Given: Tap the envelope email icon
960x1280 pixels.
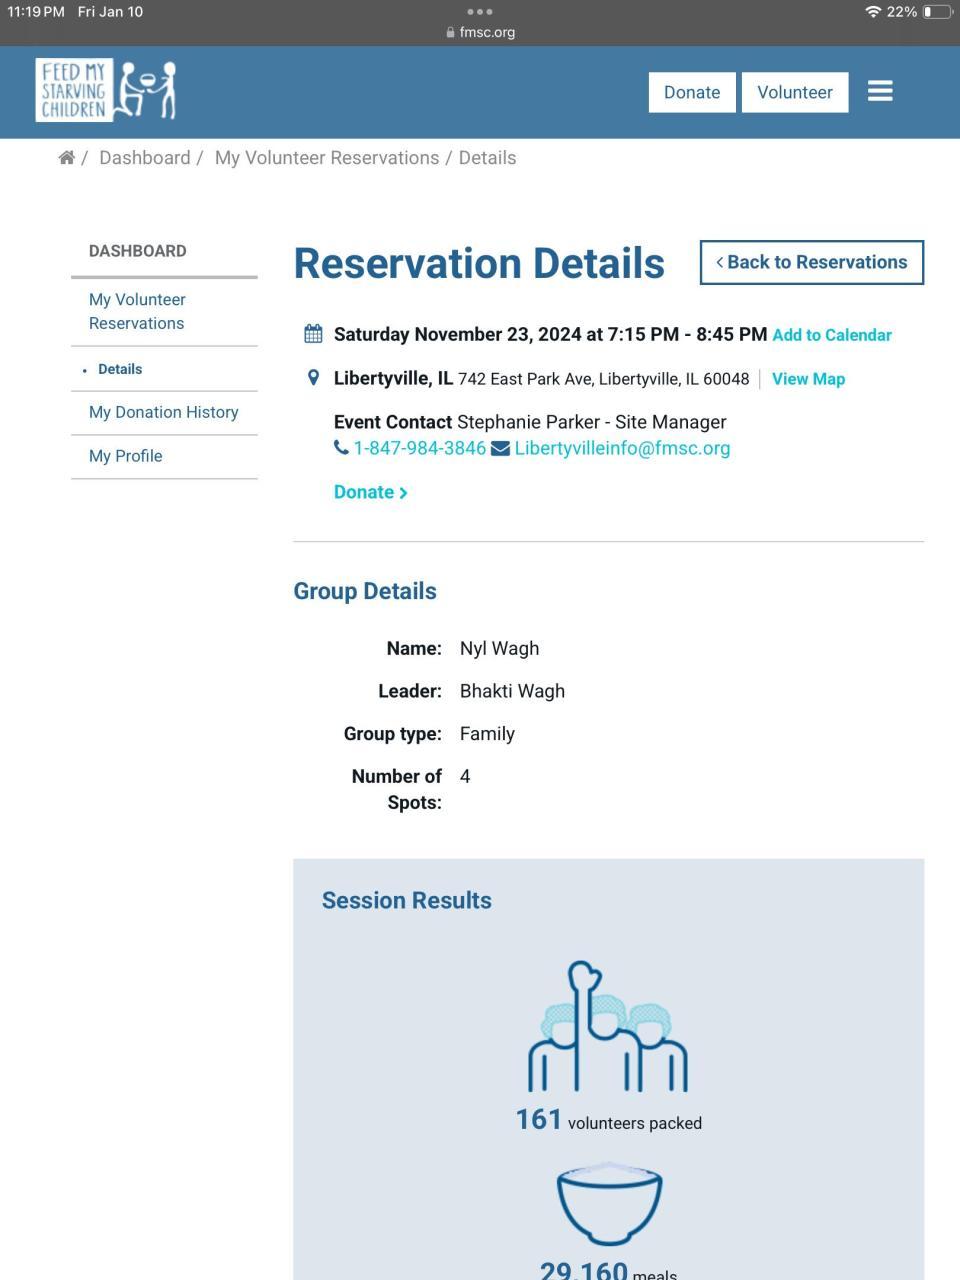Looking at the screenshot, I should click(500, 448).
